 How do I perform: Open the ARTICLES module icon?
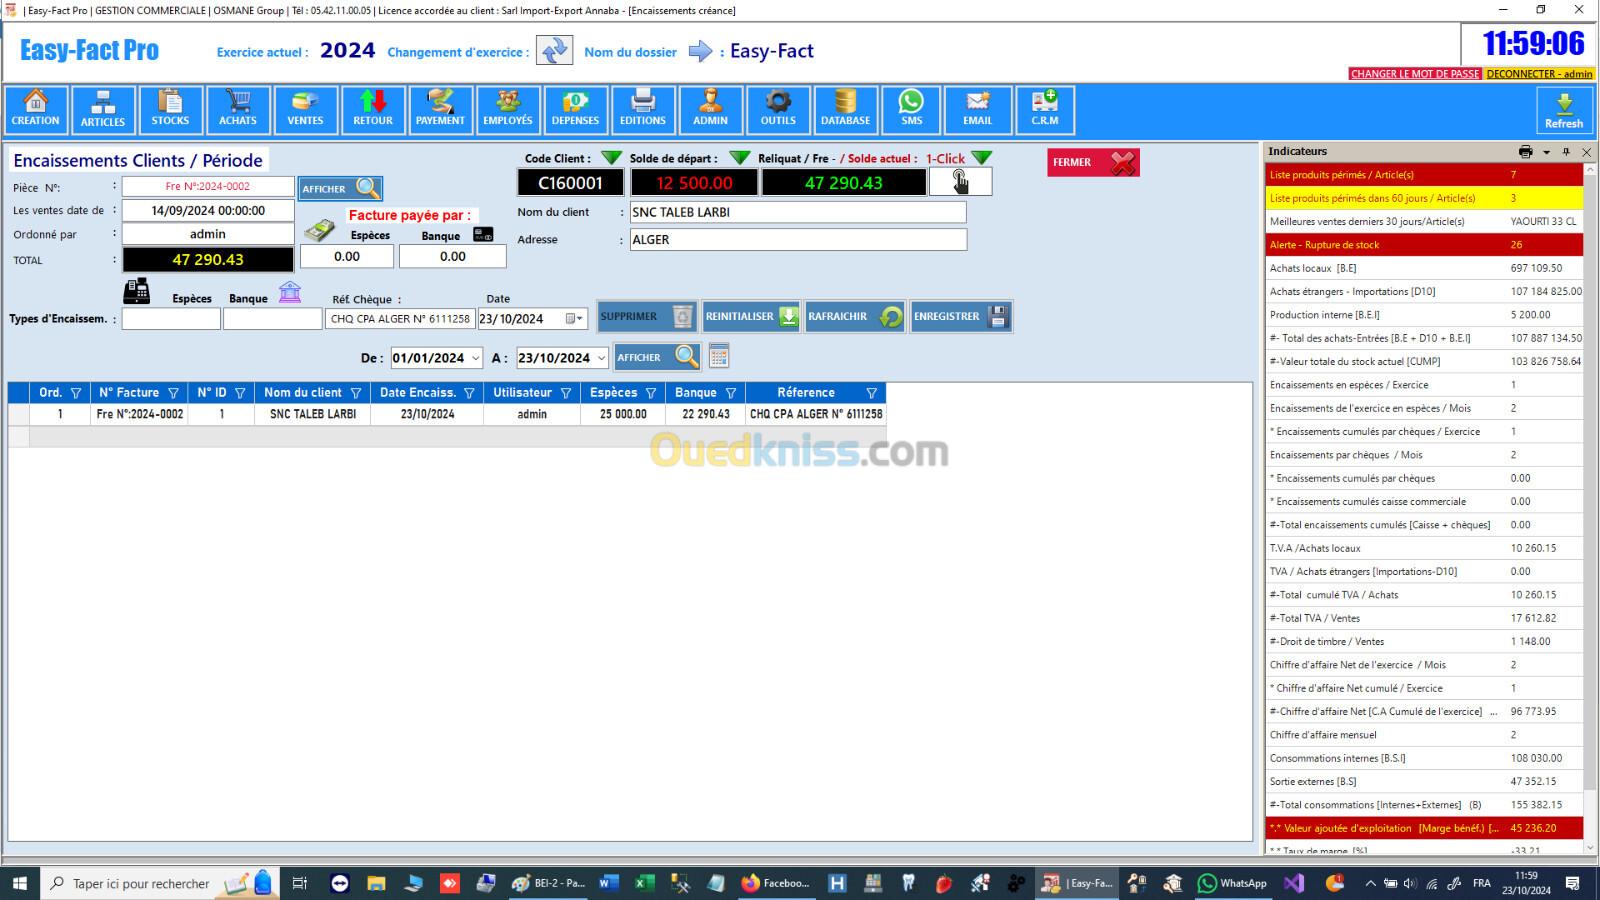point(103,110)
